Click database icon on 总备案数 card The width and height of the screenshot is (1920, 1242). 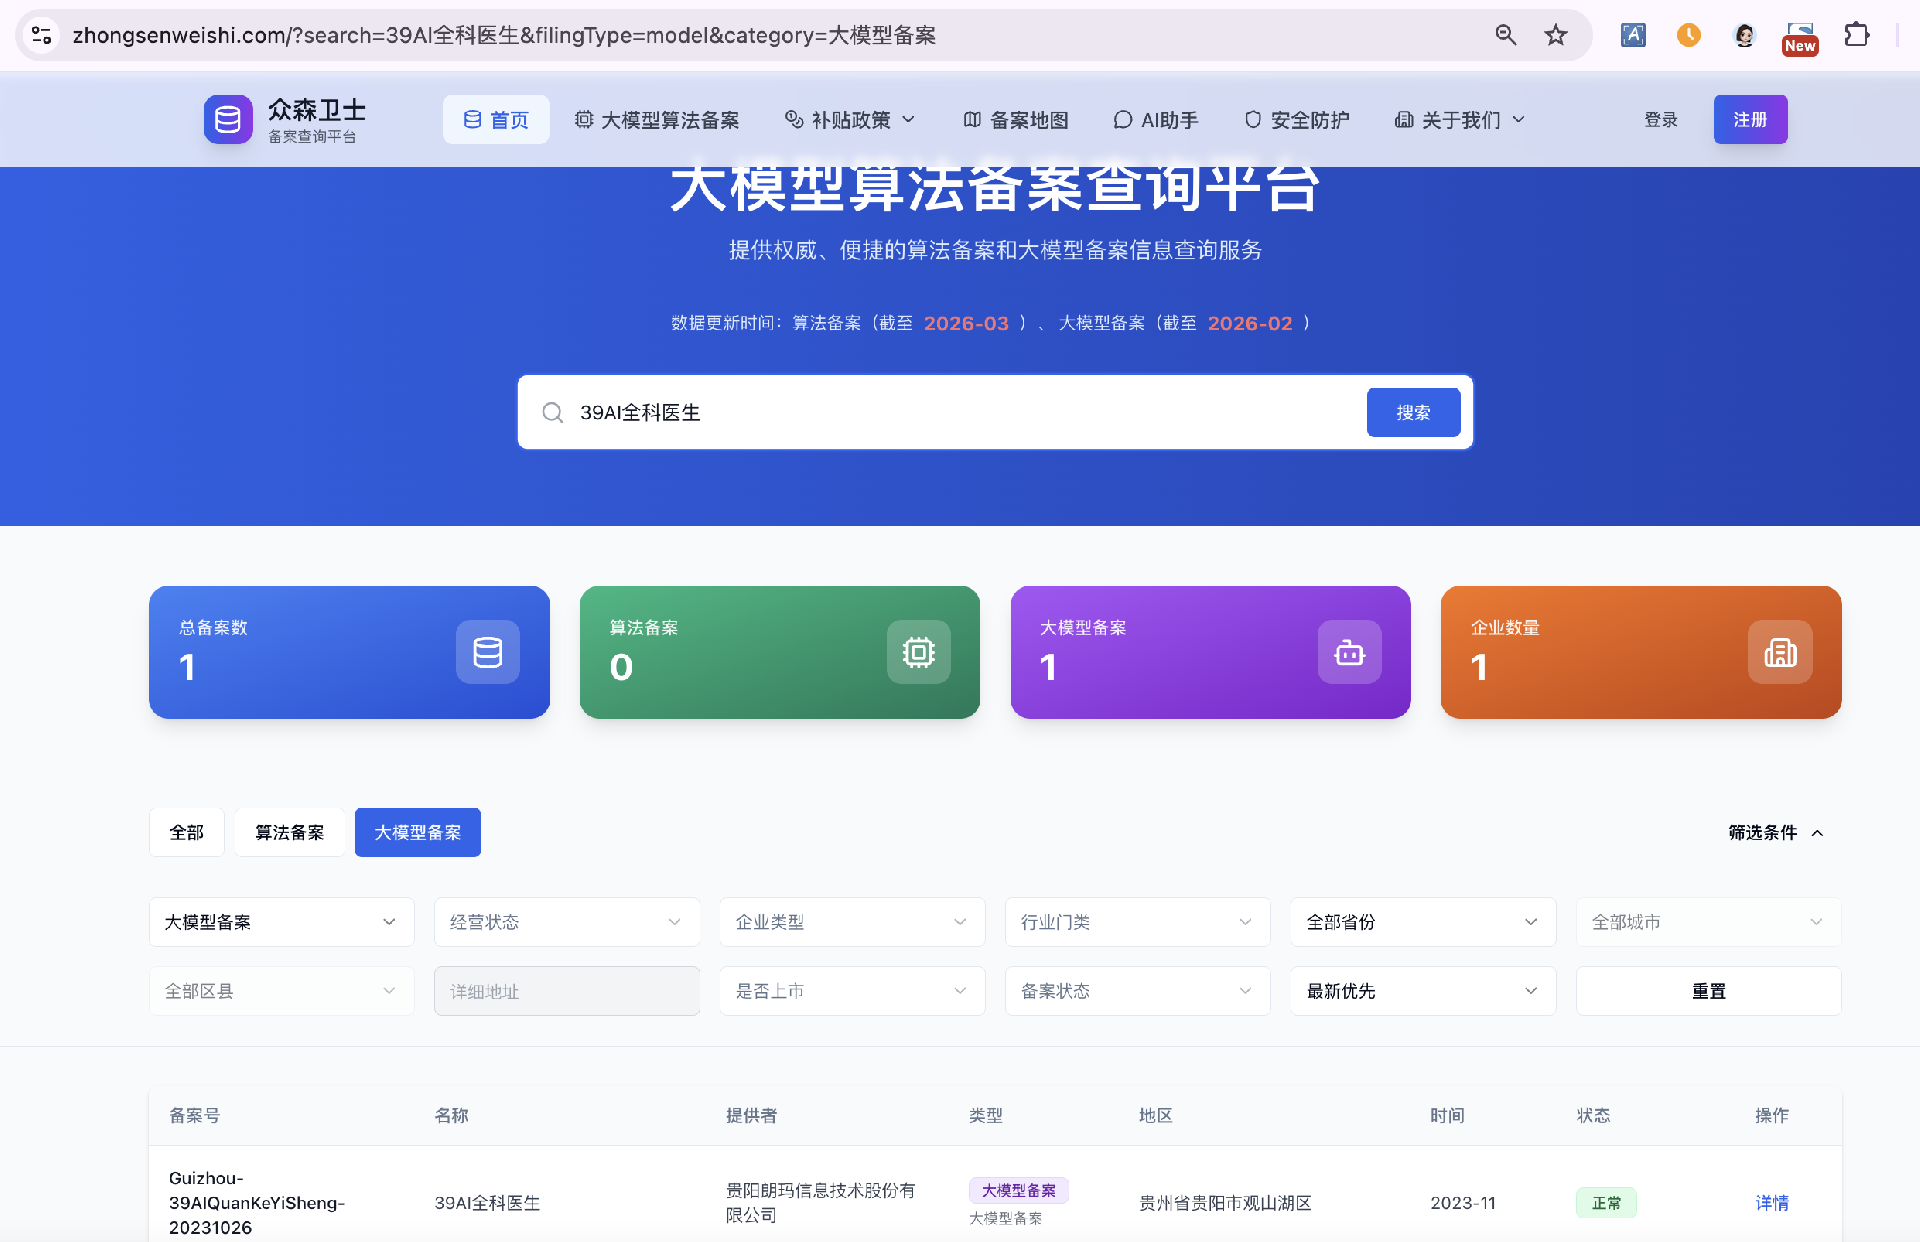(488, 652)
